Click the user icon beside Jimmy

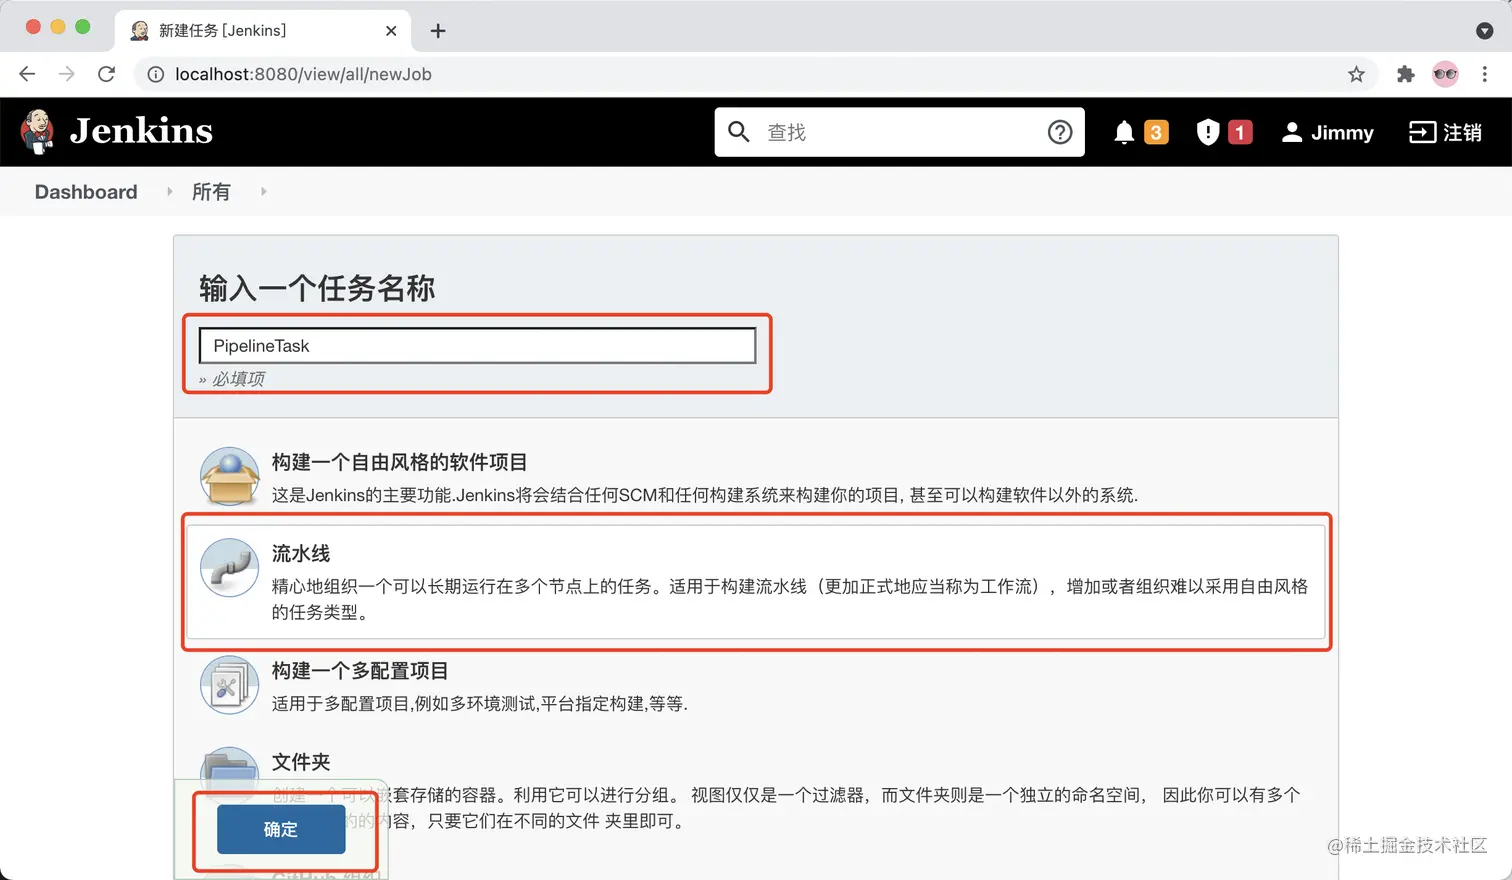[x=1292, y=132]
